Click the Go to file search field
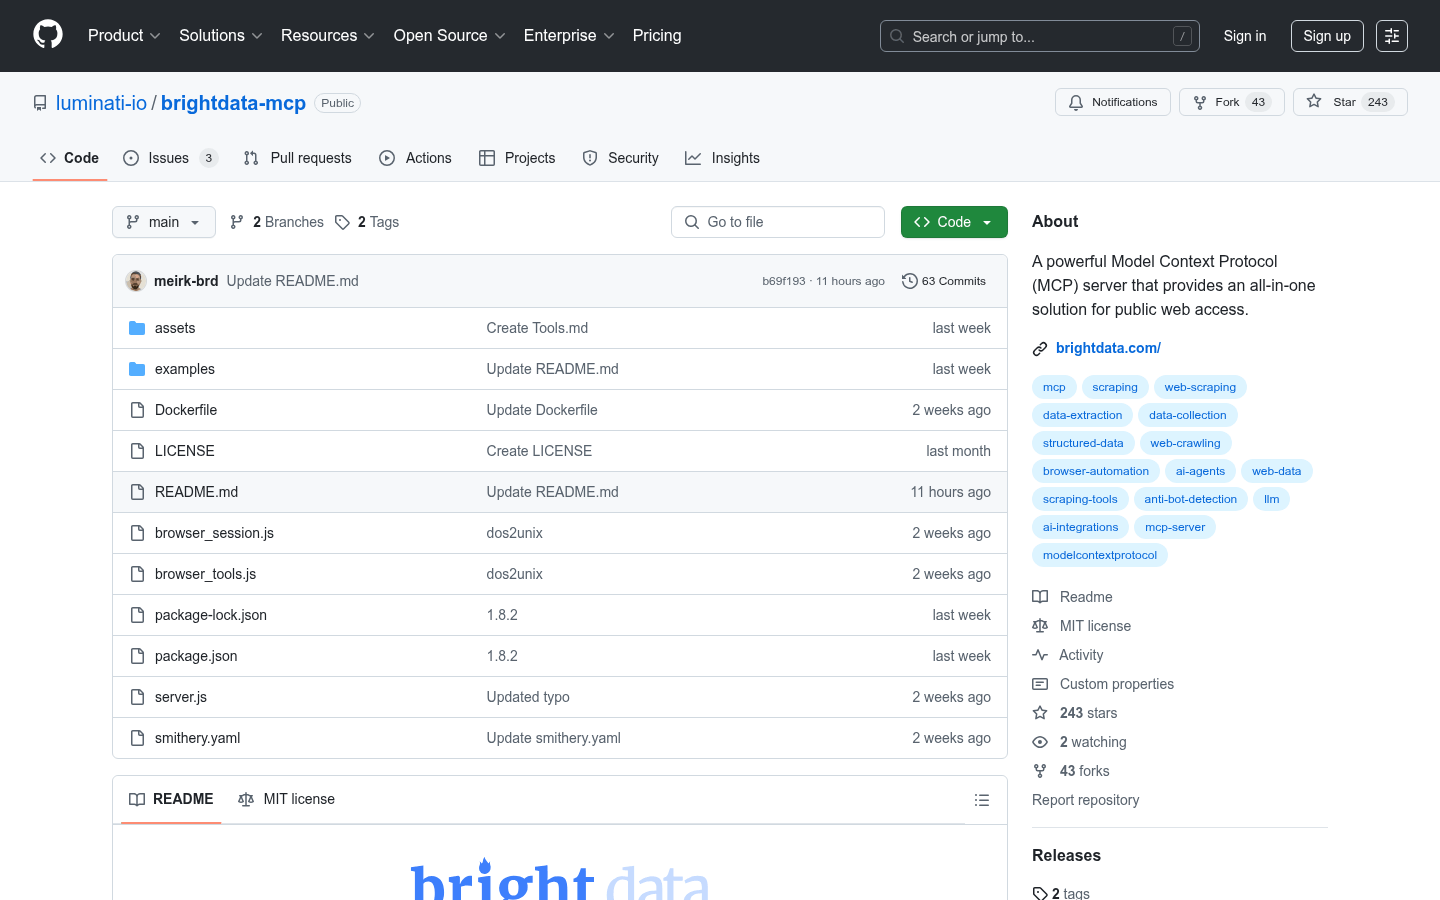 [778, 222]
